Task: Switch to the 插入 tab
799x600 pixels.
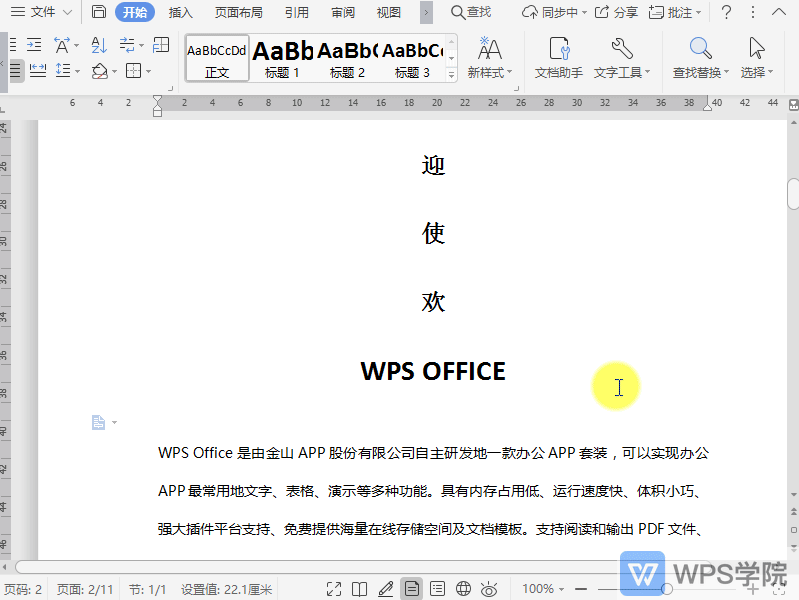Action: pyautogui.click(x=181, y=12)
